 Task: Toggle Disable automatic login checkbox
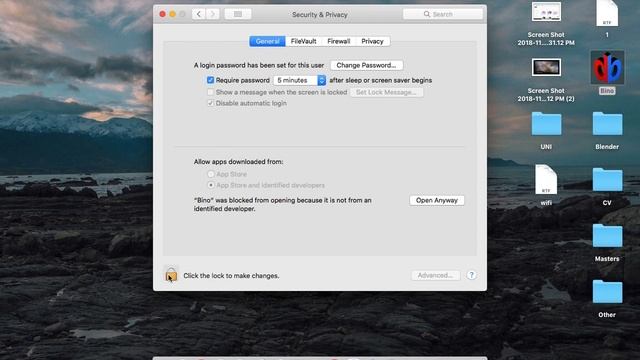tap(210, 103)
